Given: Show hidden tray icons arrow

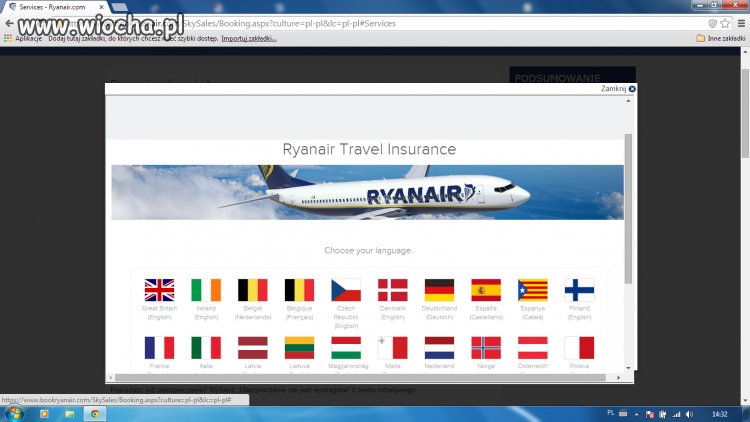Looking at the screenshot, I should (636, 414).
